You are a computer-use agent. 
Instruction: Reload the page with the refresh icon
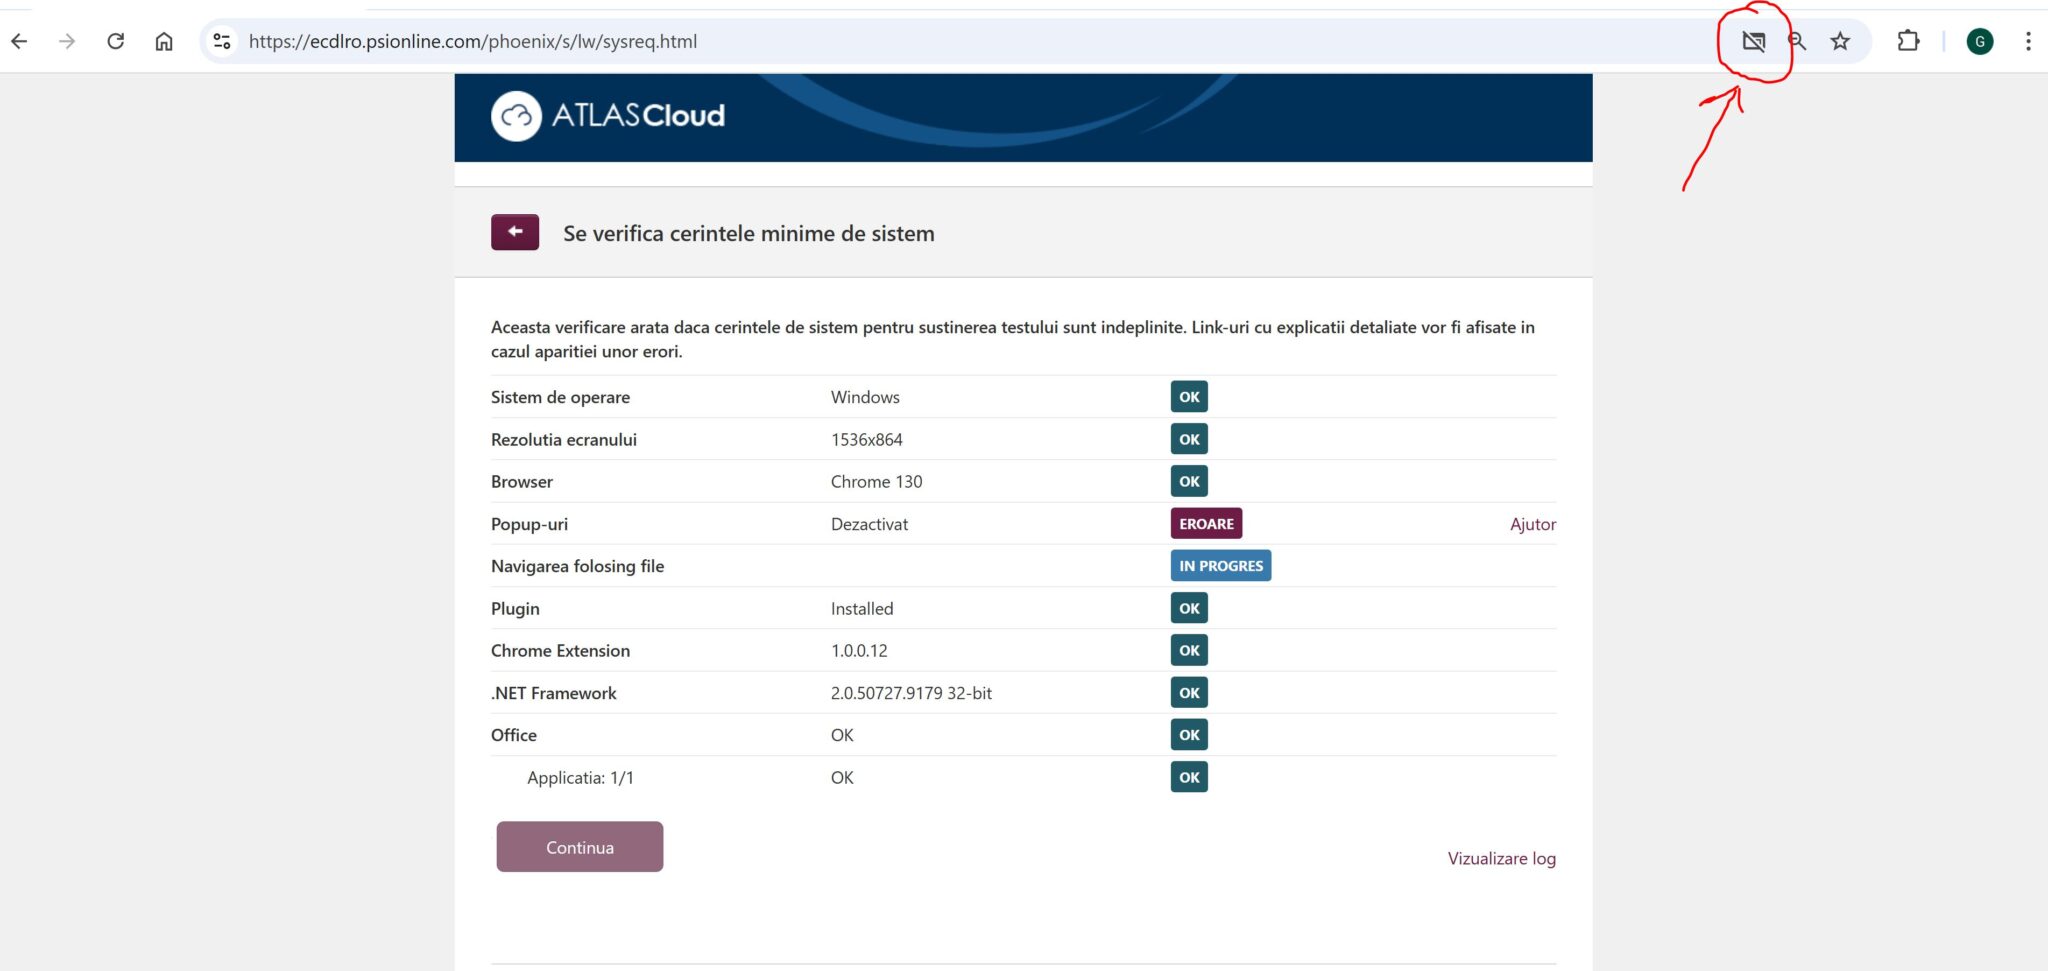(x=114, y=41)
